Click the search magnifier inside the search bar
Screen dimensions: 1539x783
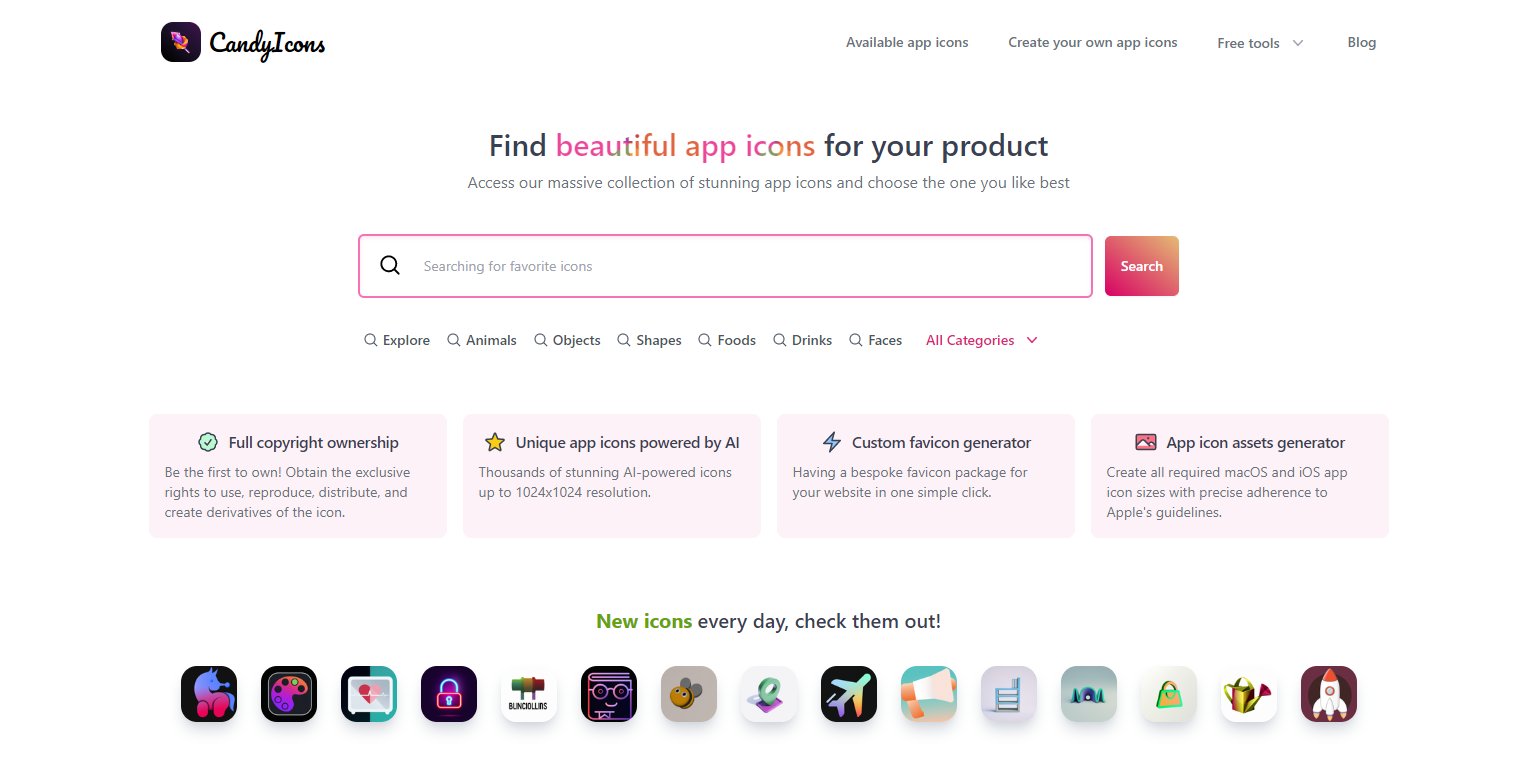(389, 265)
